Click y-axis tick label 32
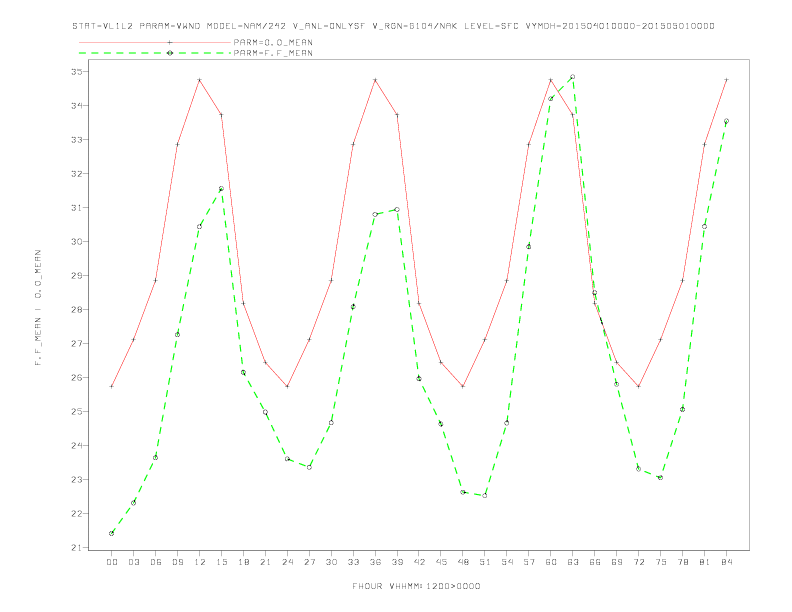The height and width of the screenshot is (612, 792). point(77,174)
